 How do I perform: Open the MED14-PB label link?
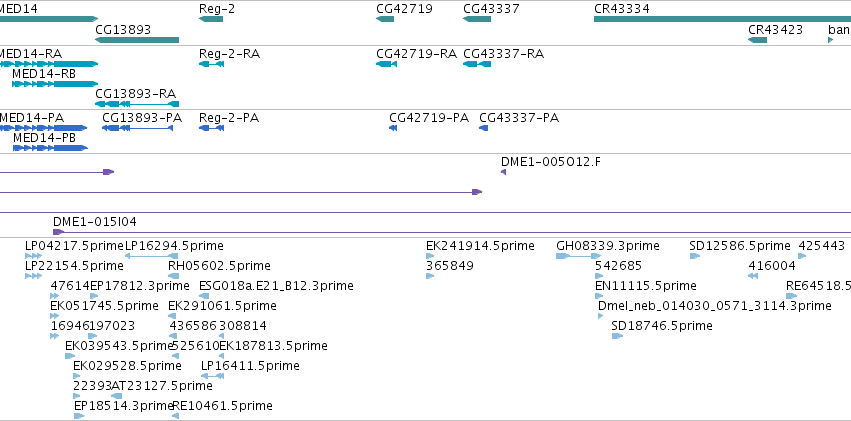pos(44,138)
